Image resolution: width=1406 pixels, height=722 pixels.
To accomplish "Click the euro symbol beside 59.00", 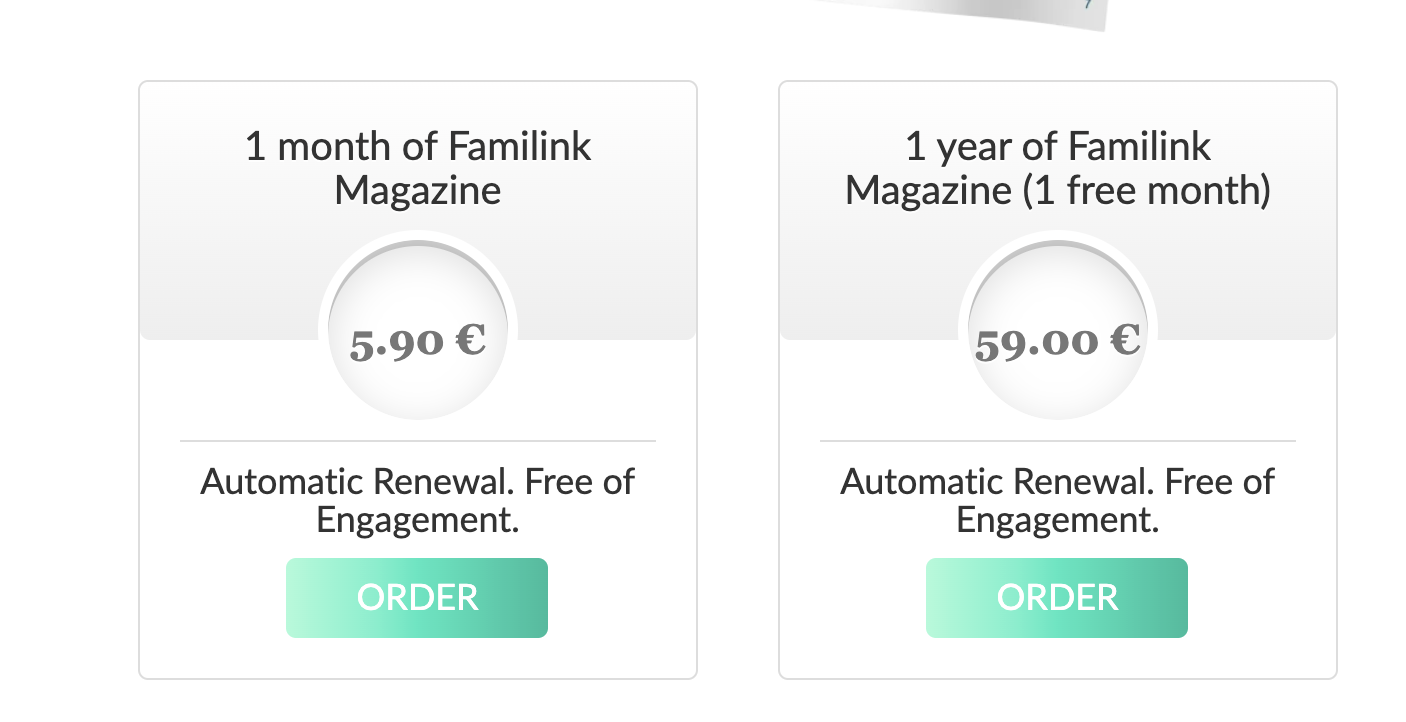I will pos(1125,338).
